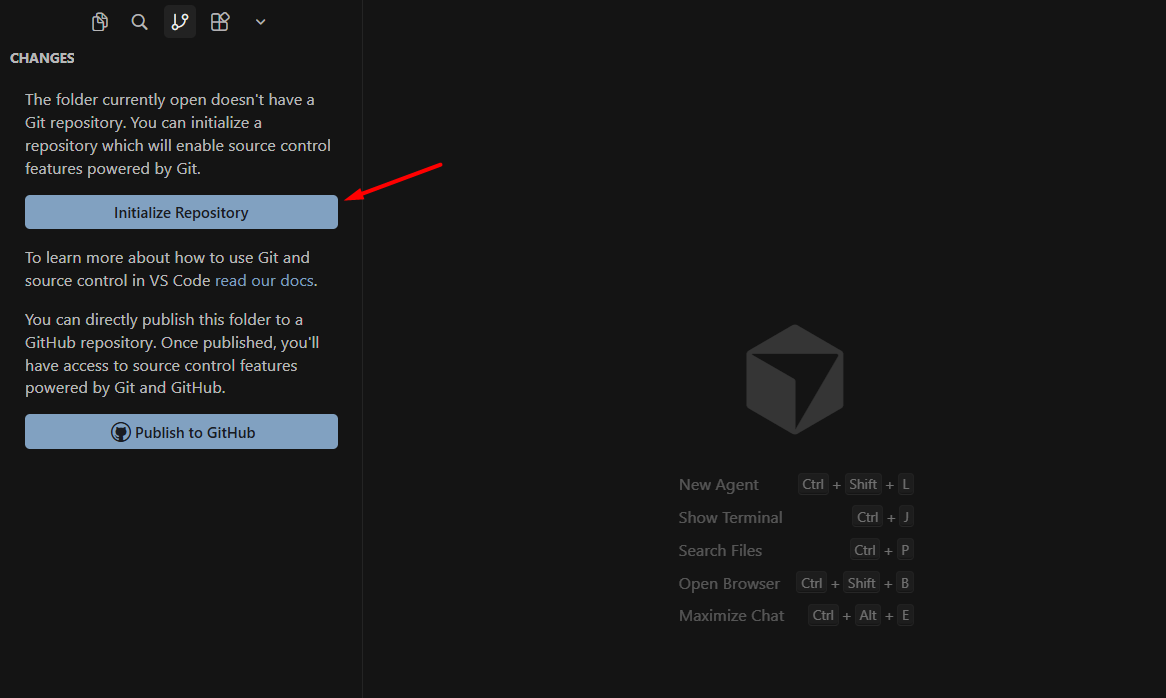Click the Show Terminal shortcut label
Image resolution: width=1166 pixels, height=698 pixels.
click(730, 517)
